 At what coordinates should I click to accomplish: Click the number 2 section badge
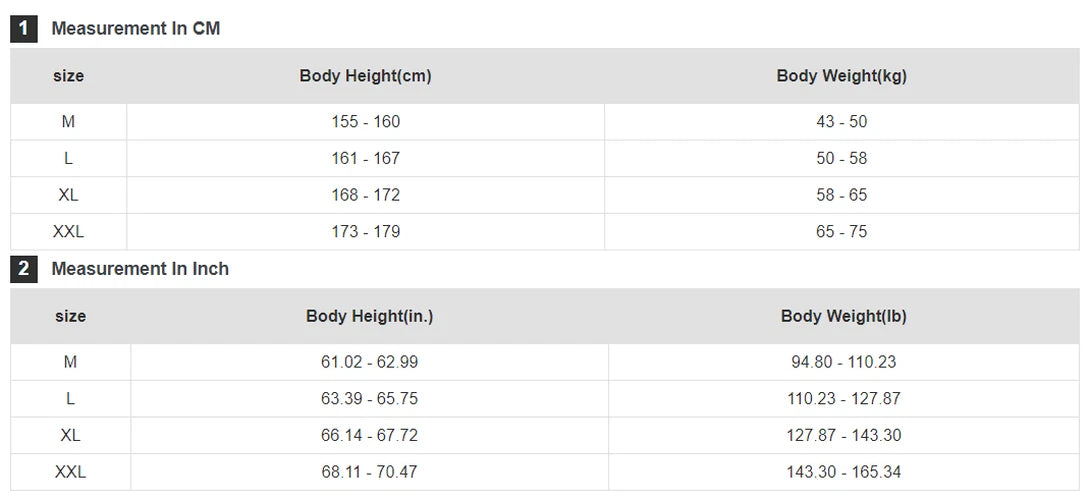24,269
